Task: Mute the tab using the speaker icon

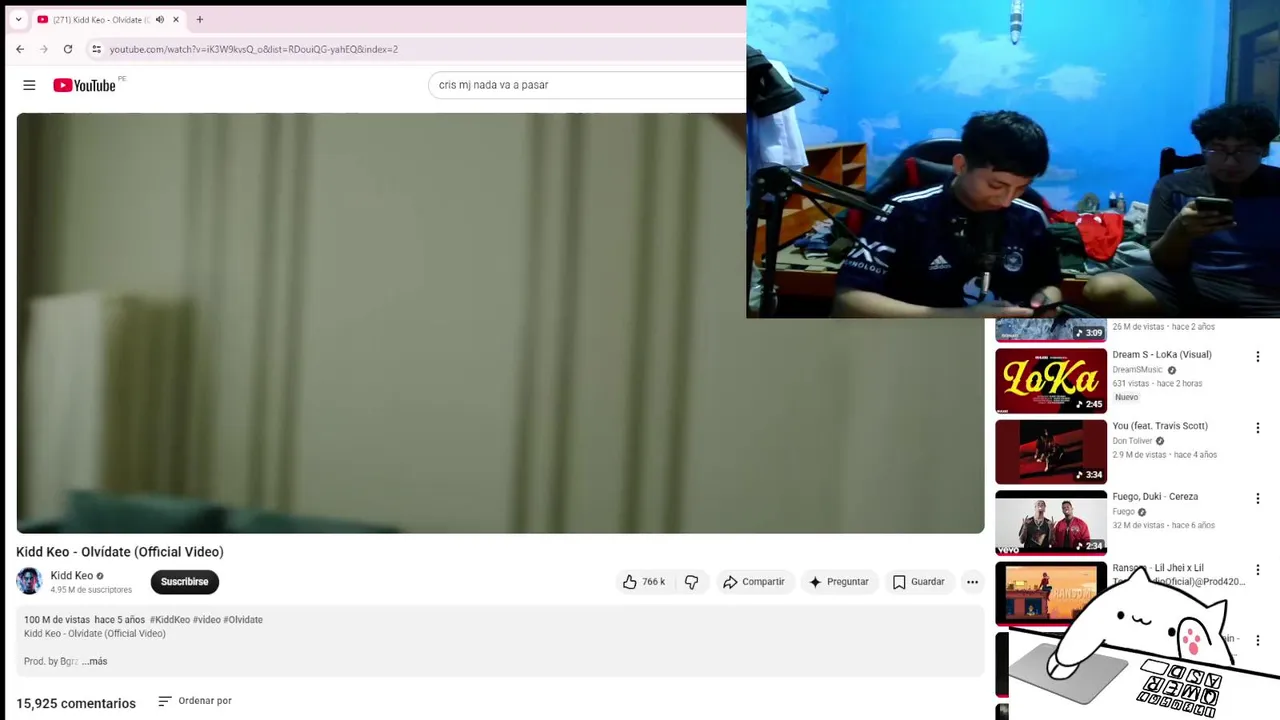Action: point(160,20)
